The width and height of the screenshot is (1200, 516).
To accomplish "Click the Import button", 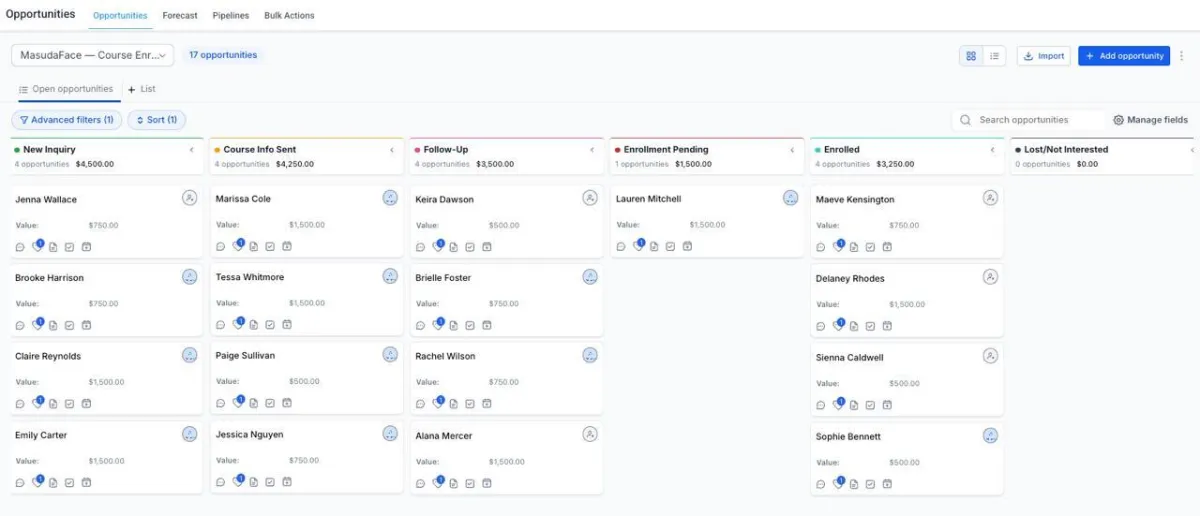I will click(1043, 56).
